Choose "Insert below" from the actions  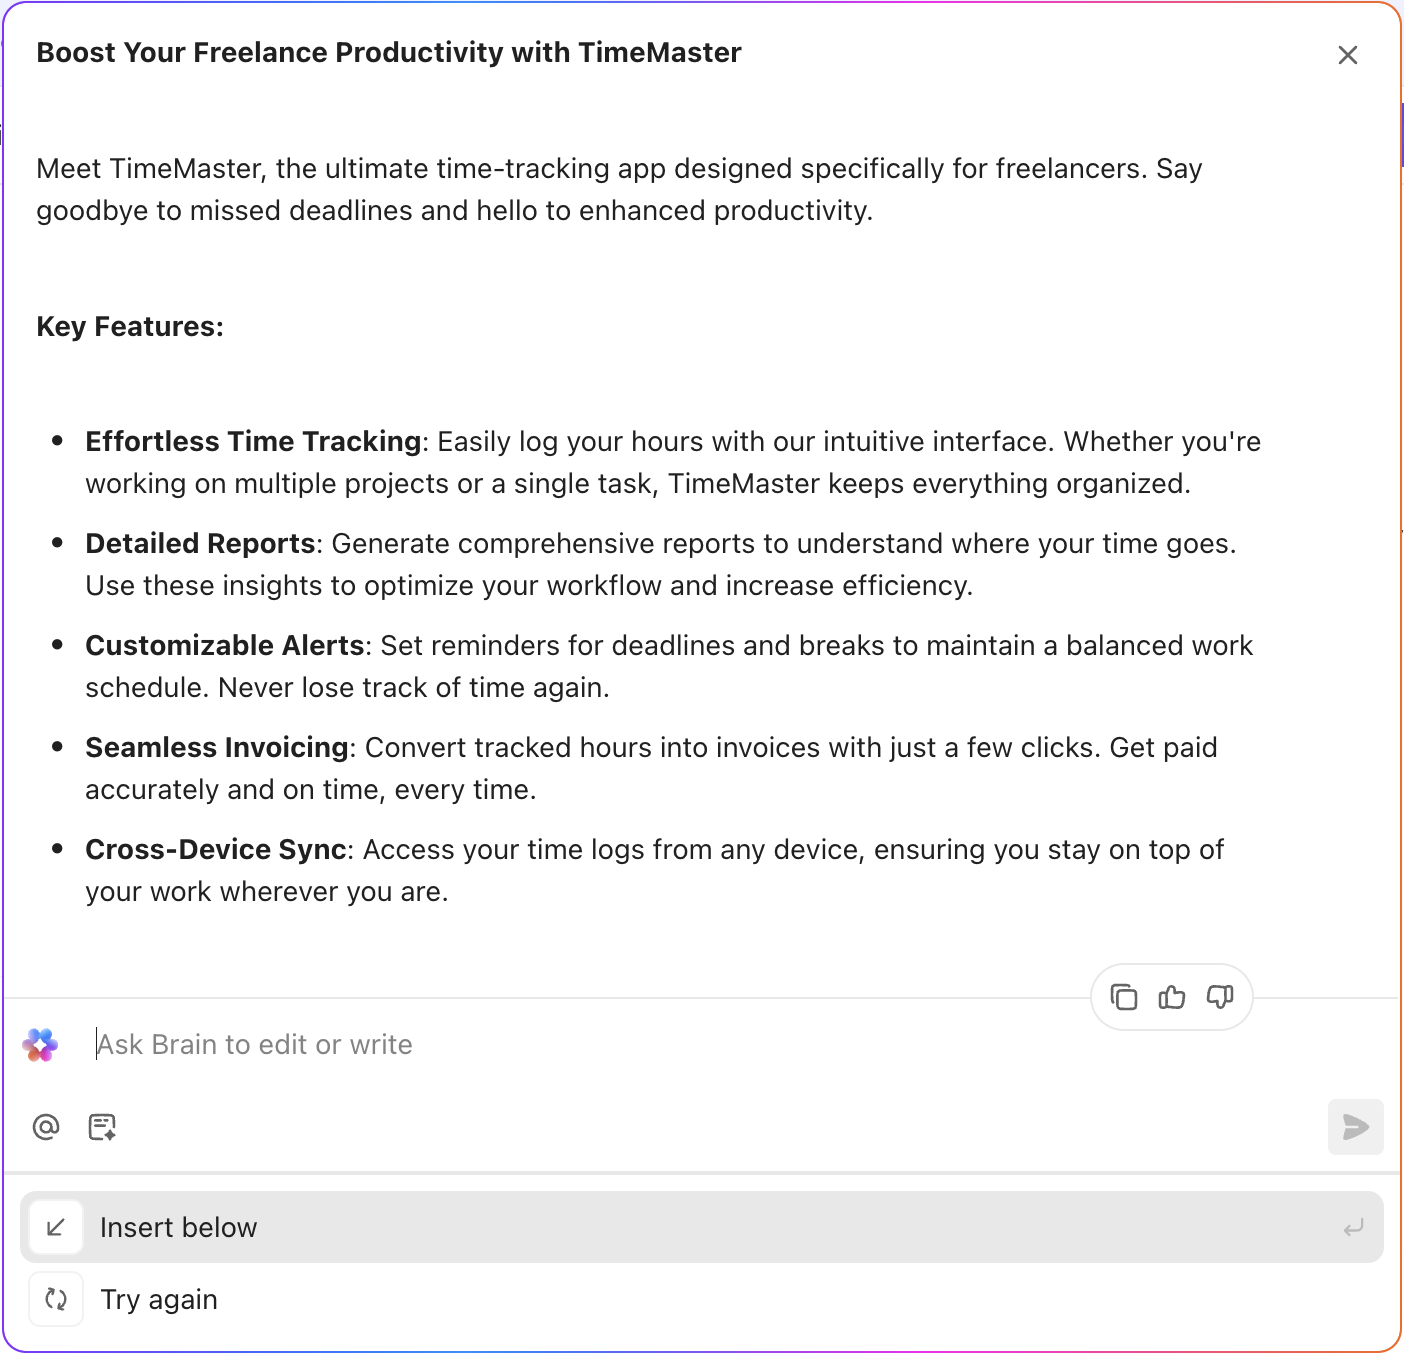point(178,1227)
